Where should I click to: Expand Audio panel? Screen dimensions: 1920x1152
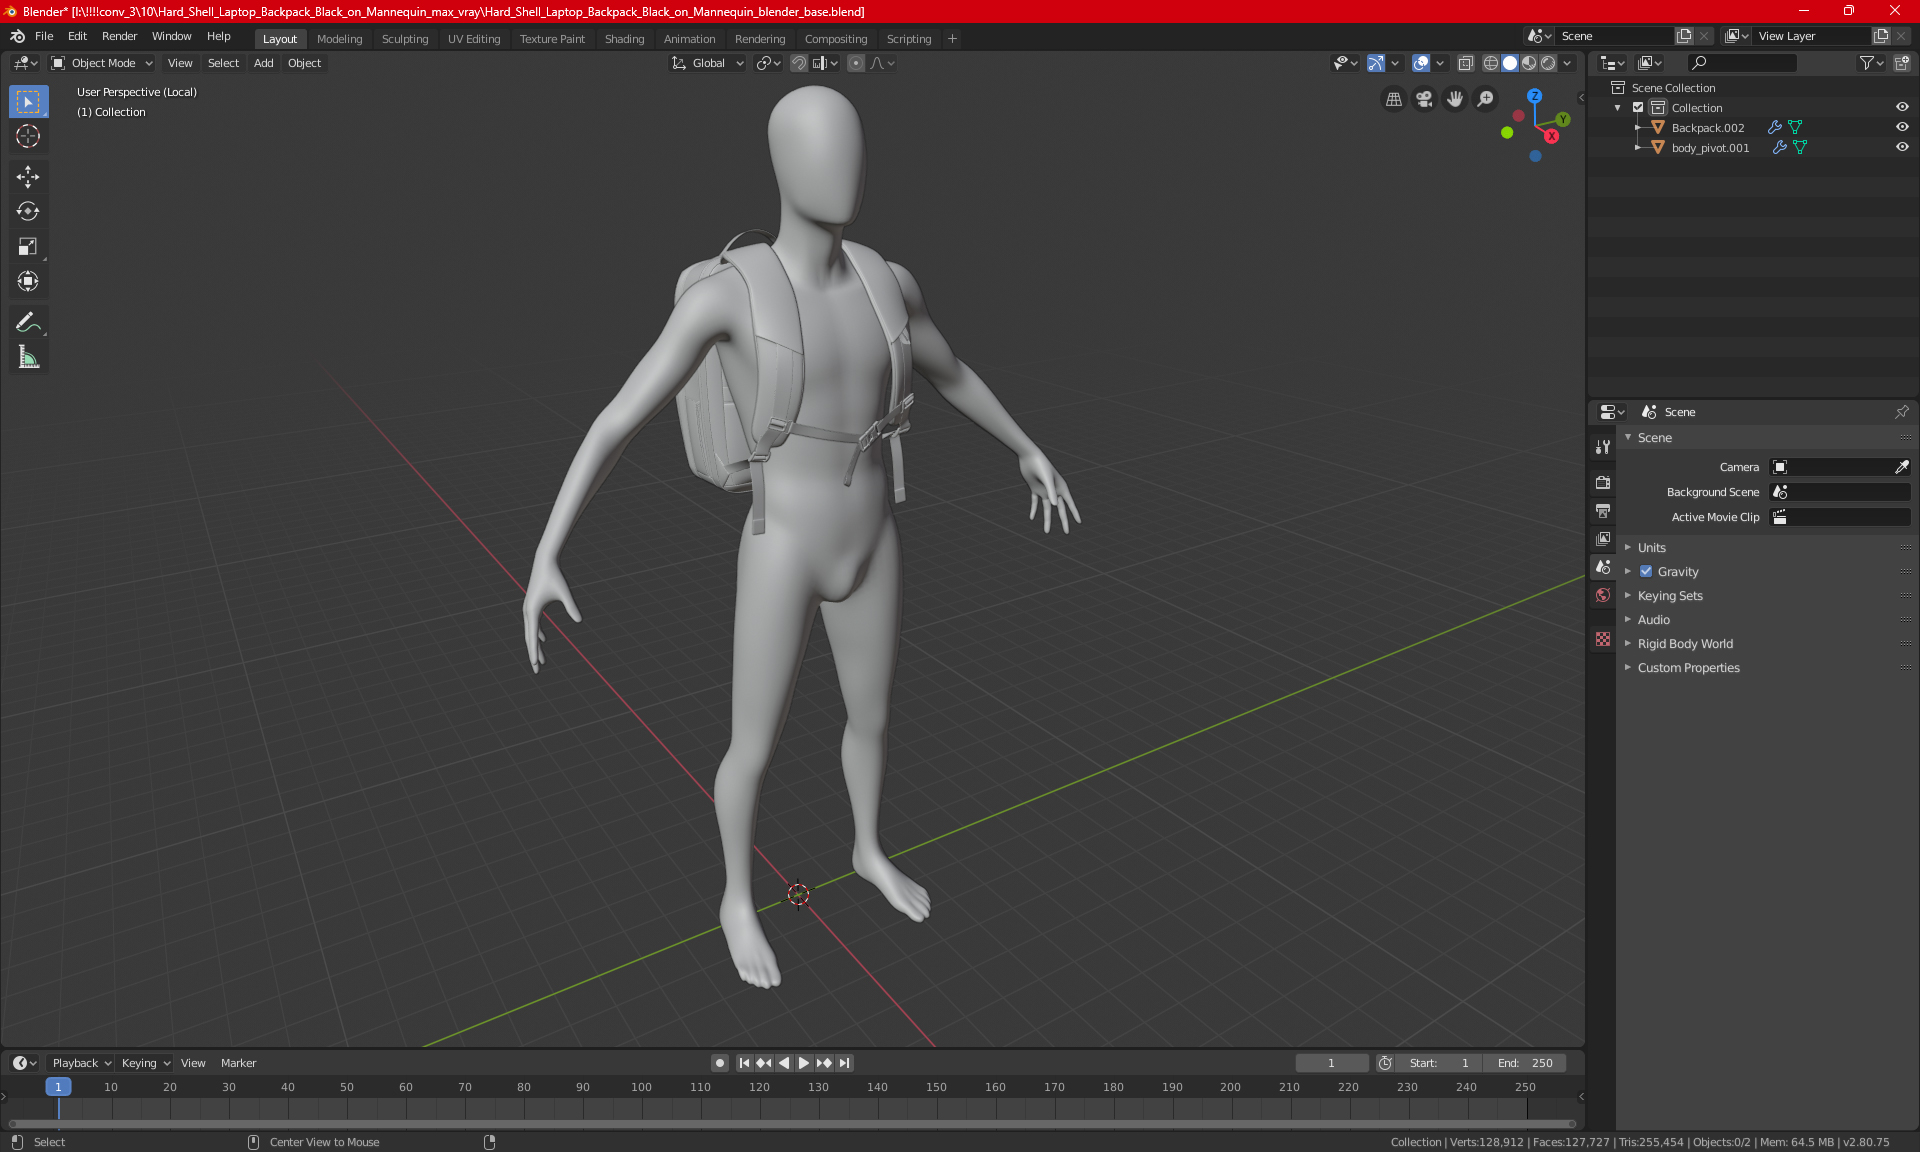[1653, 619]
